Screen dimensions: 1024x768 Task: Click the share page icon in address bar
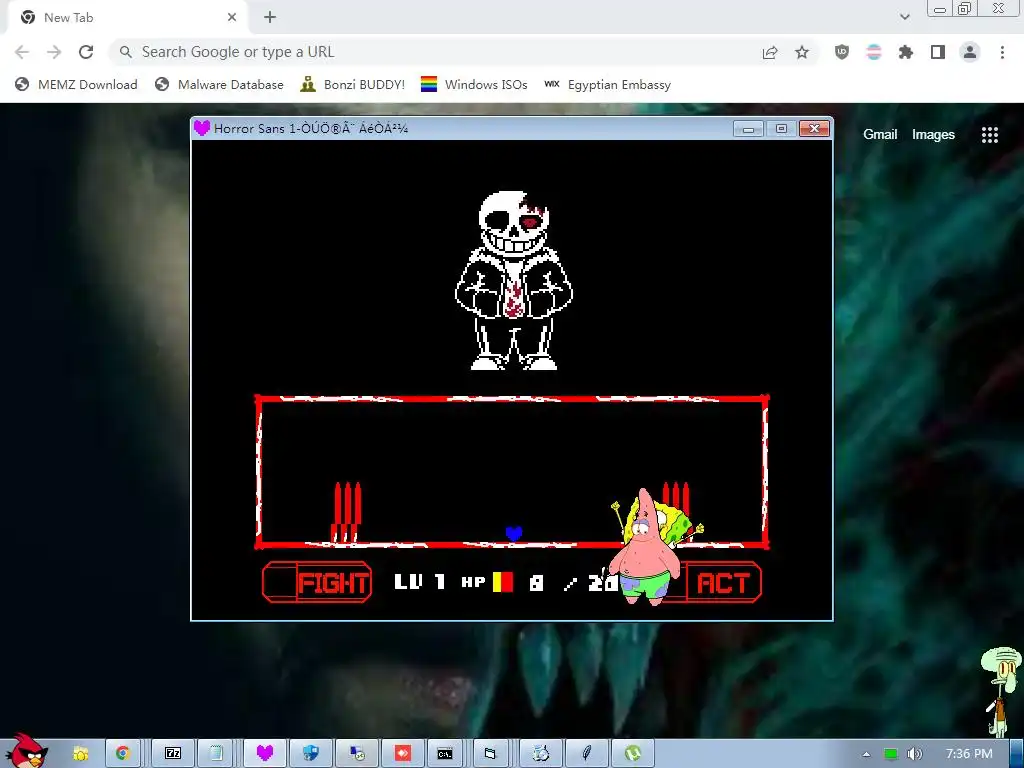770,52
